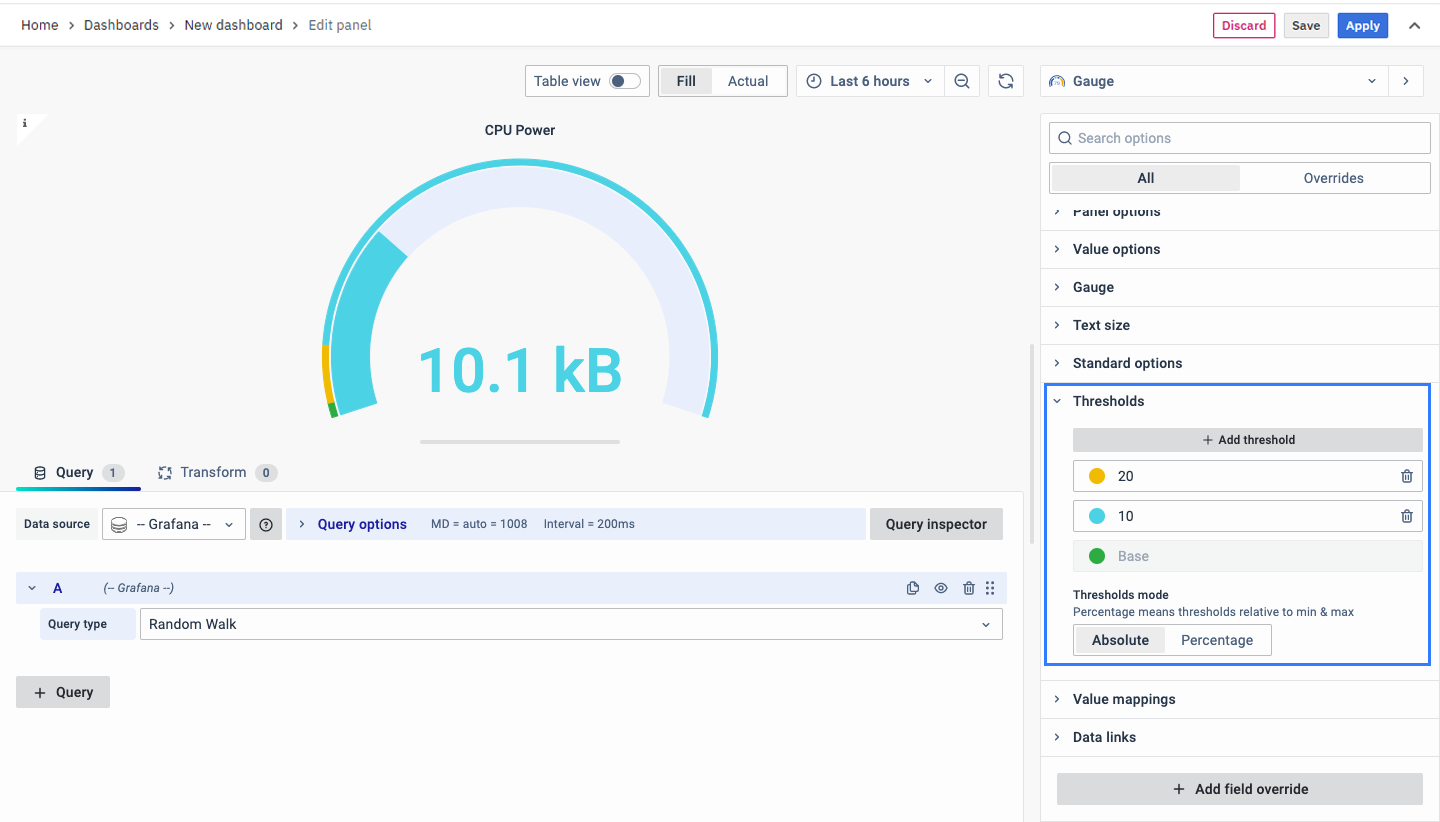Click the Search options input field
The height and width of the screenshot is (822, 1440).
[x=1240, y=138]
